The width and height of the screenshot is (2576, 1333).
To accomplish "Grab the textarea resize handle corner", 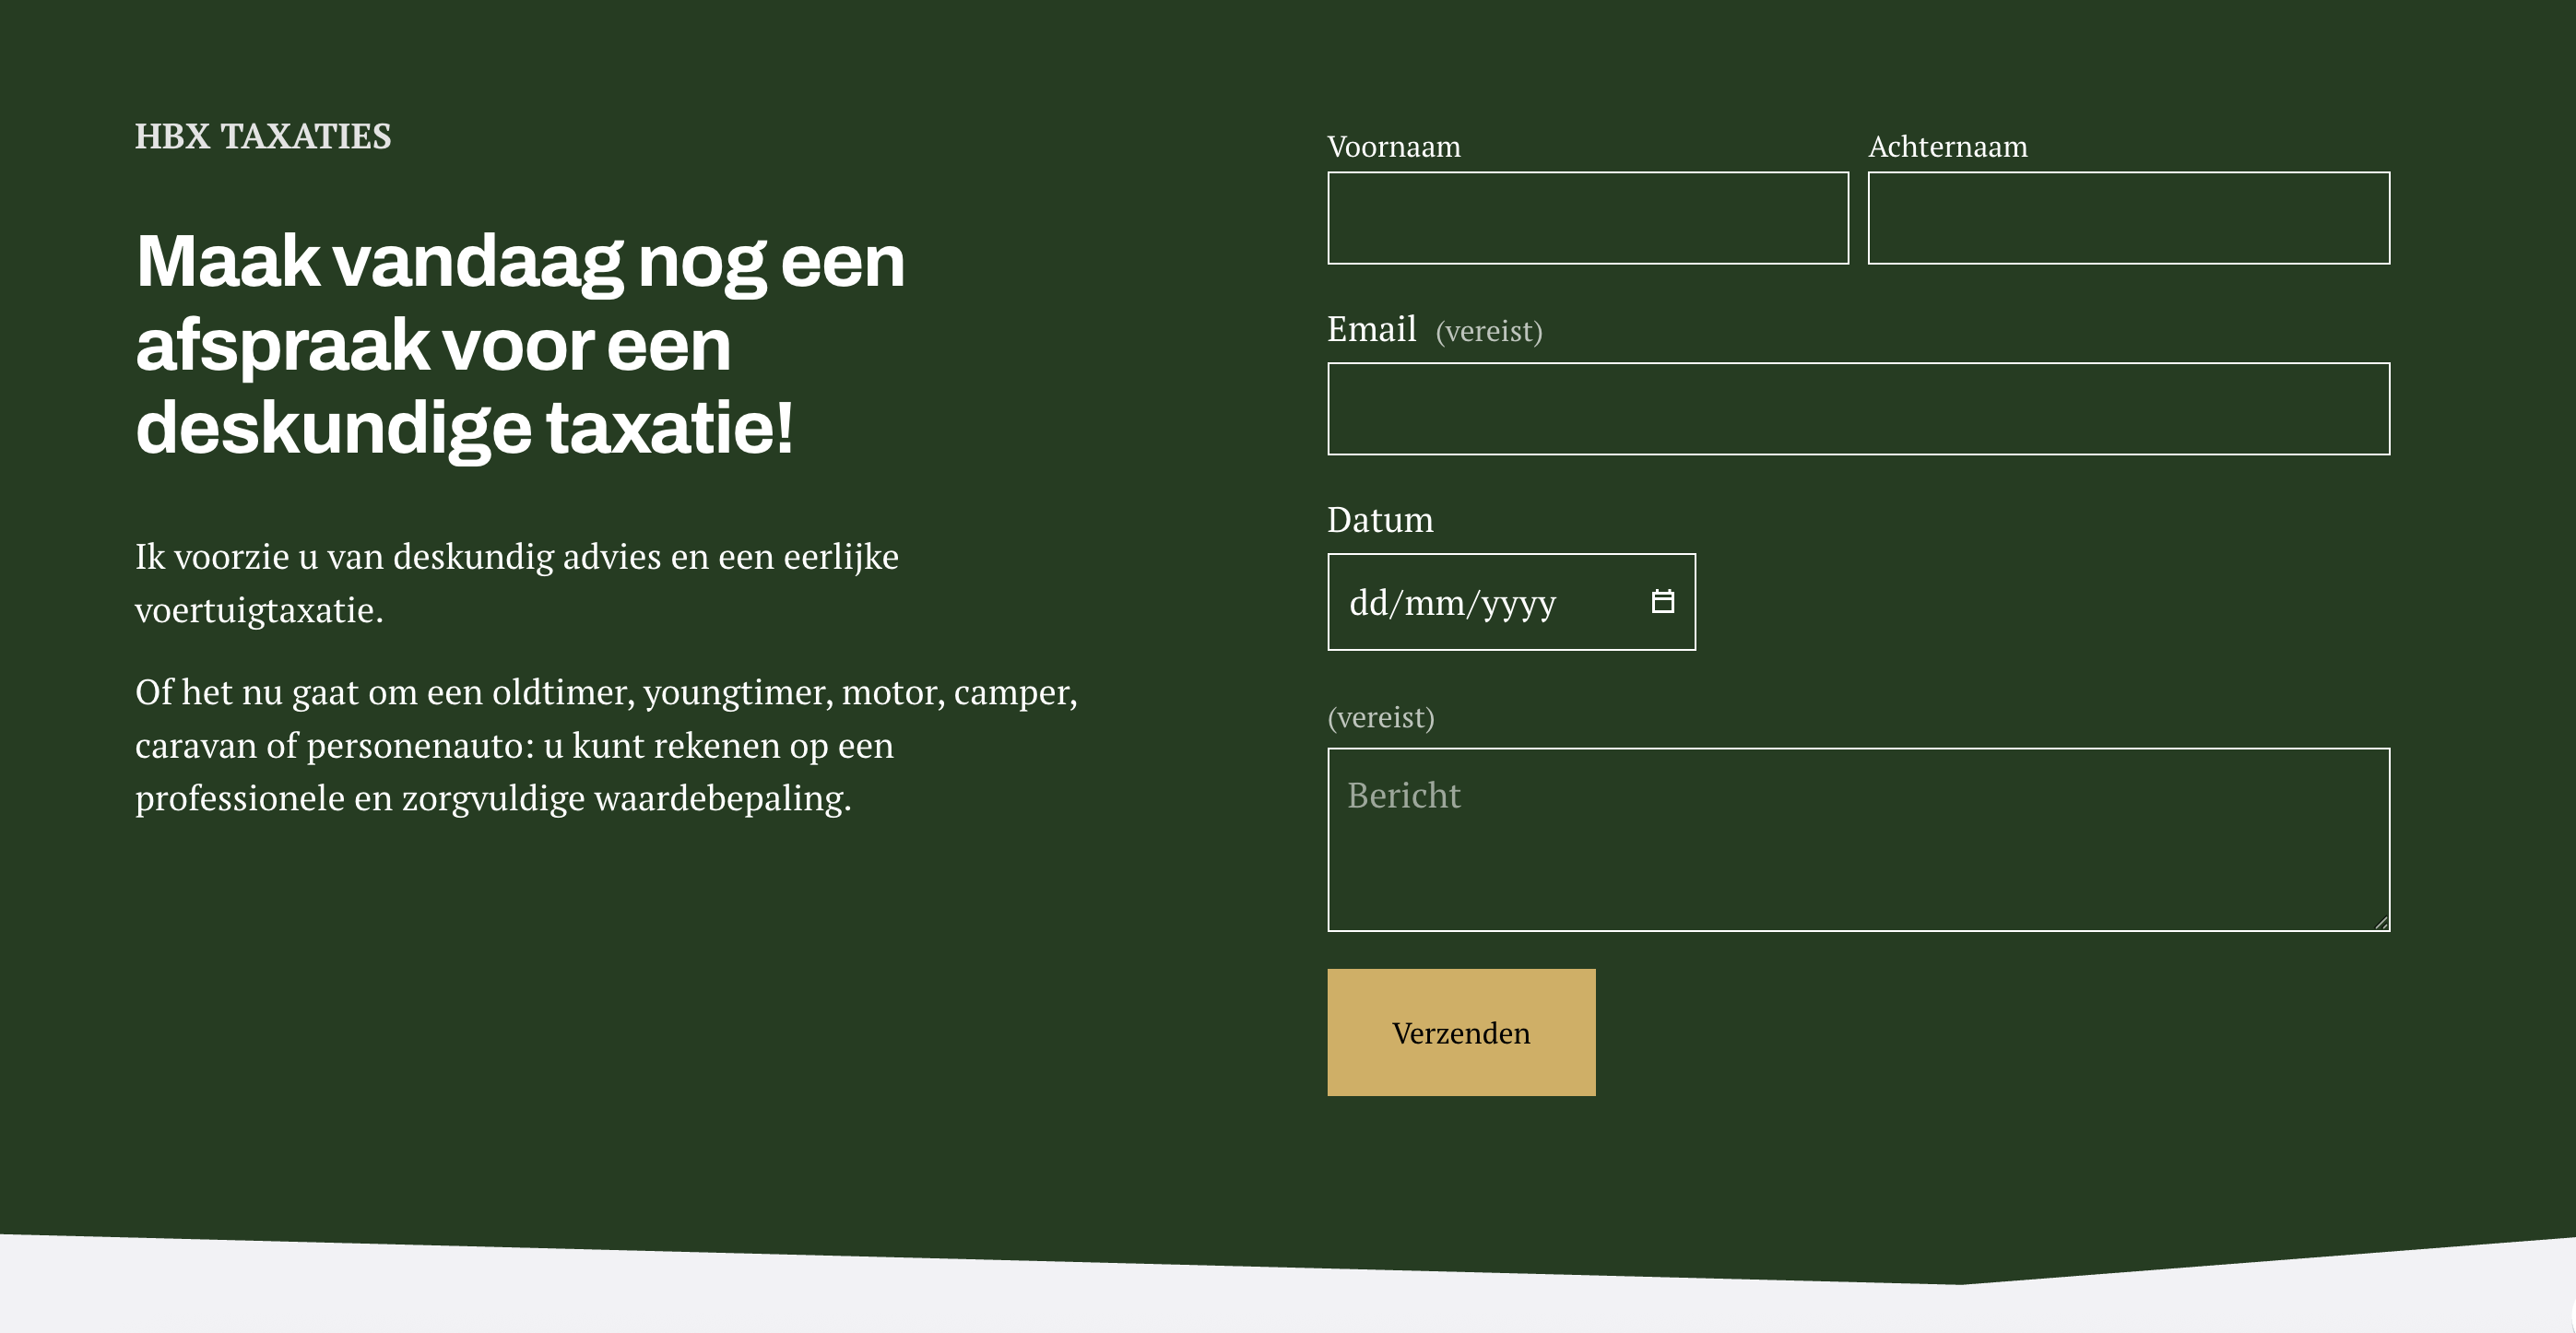I will 2381,923.
